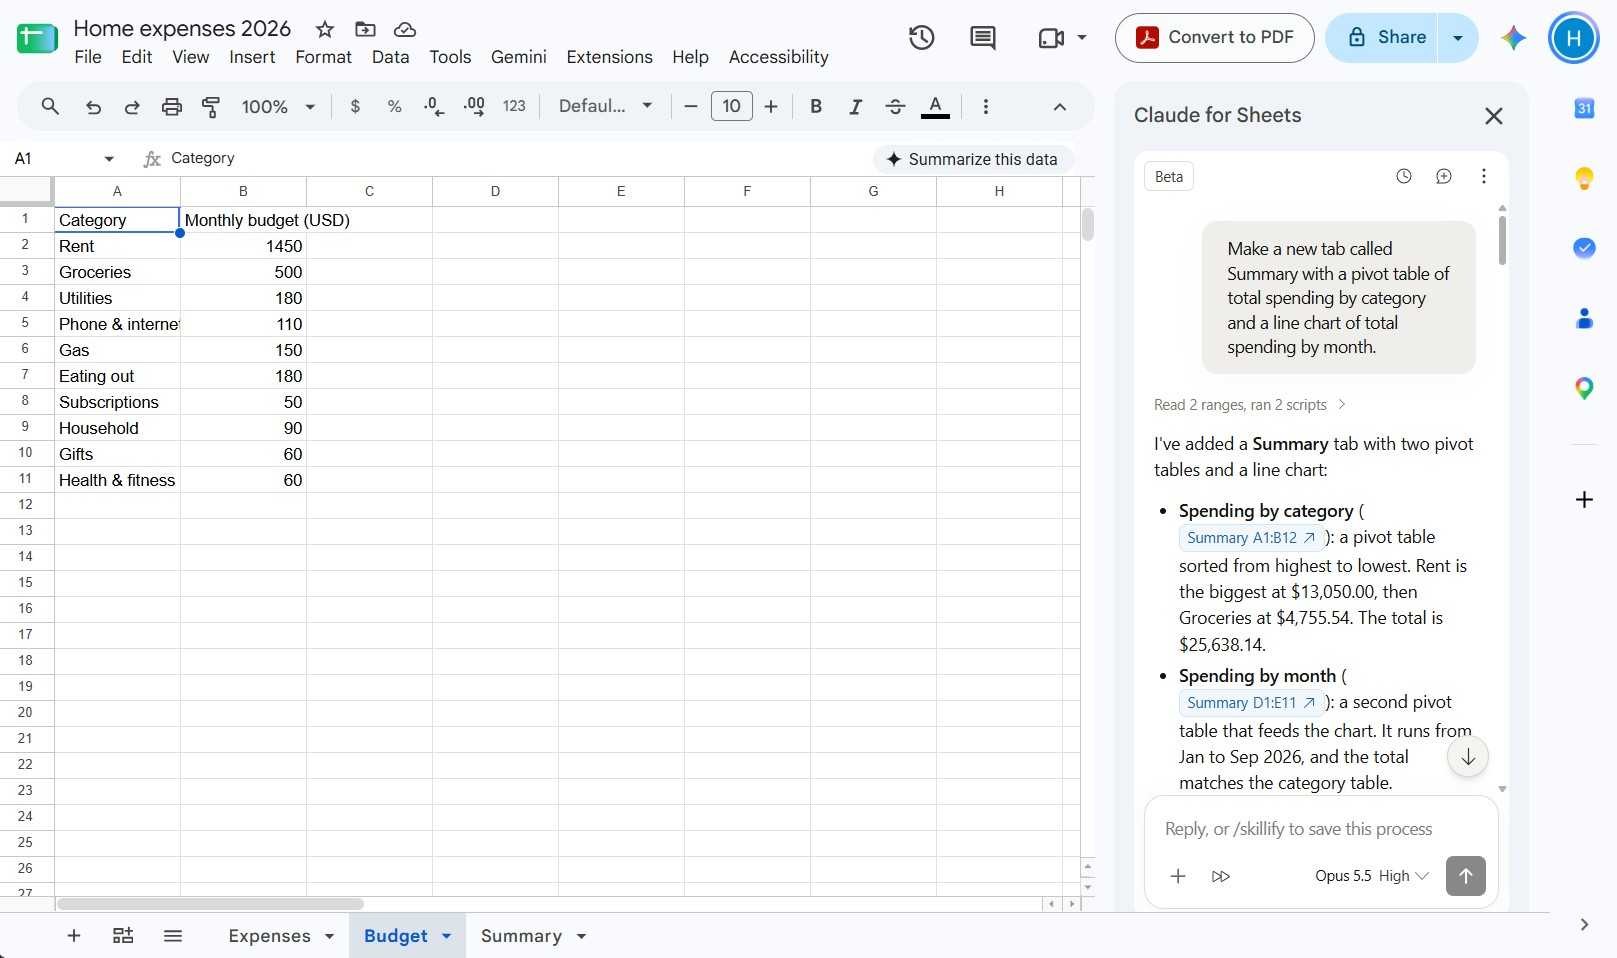Click the Convert to PDF button

tap(1214, 38)
